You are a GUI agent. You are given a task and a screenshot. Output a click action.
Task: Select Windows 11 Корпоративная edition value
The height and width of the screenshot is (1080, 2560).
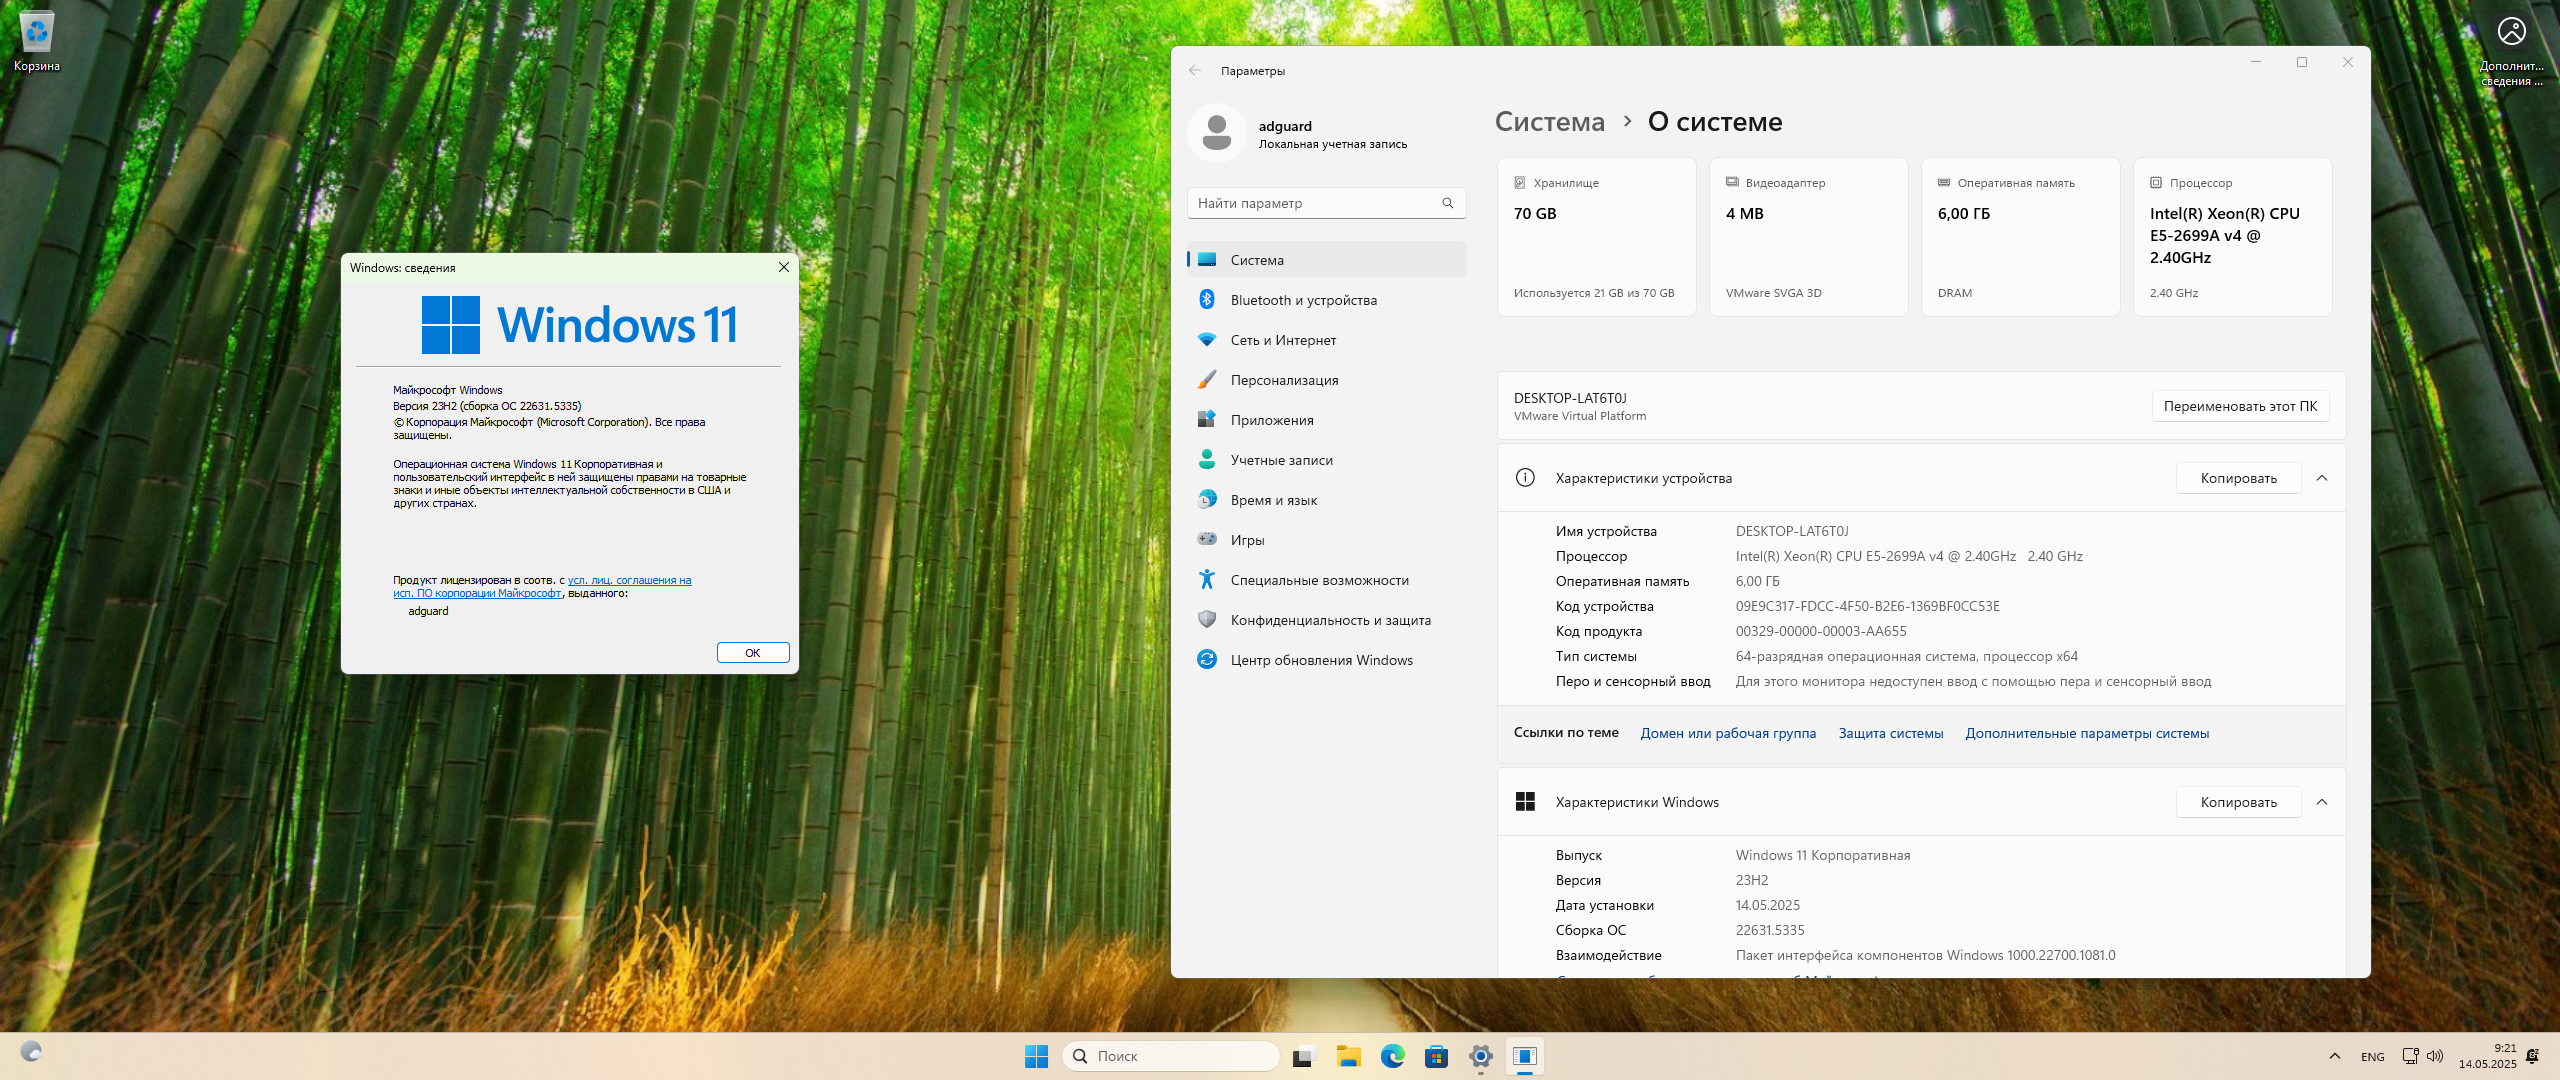(1822, 855)
